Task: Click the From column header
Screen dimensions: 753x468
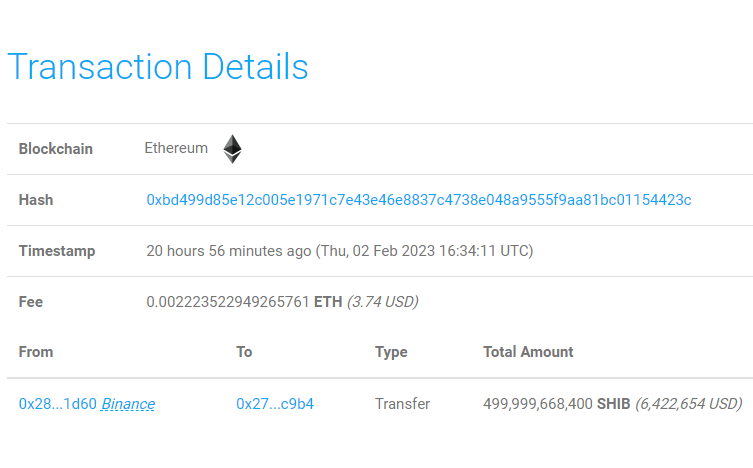Action: click(x=36, y=352)
